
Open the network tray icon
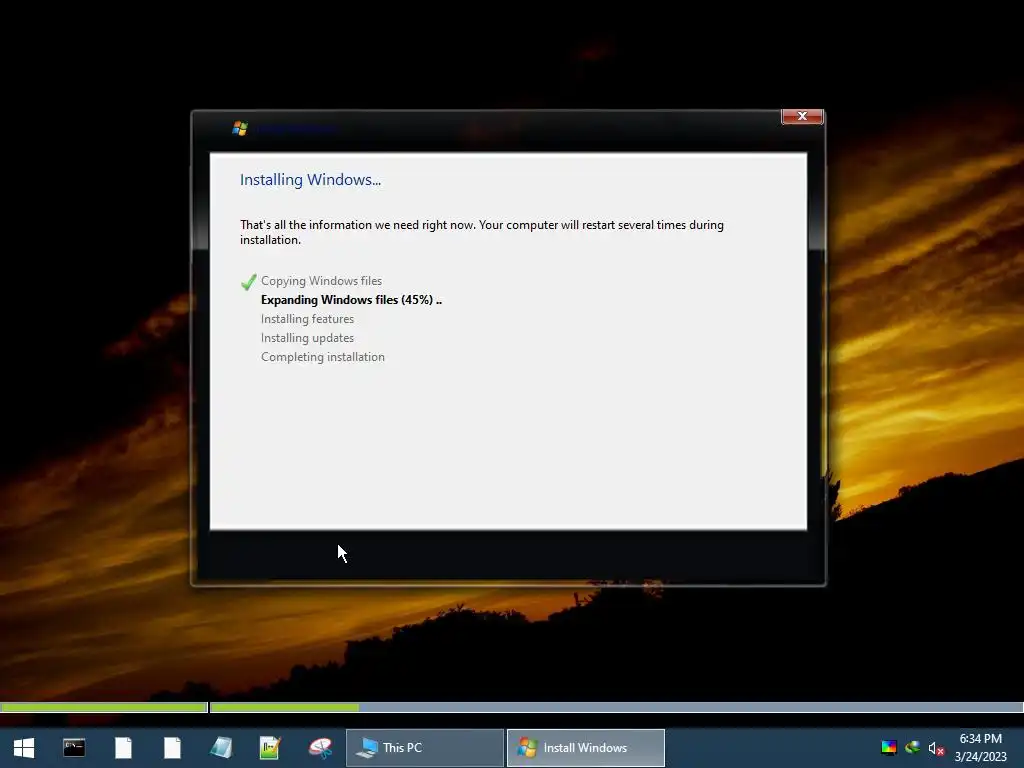point(912,748)
